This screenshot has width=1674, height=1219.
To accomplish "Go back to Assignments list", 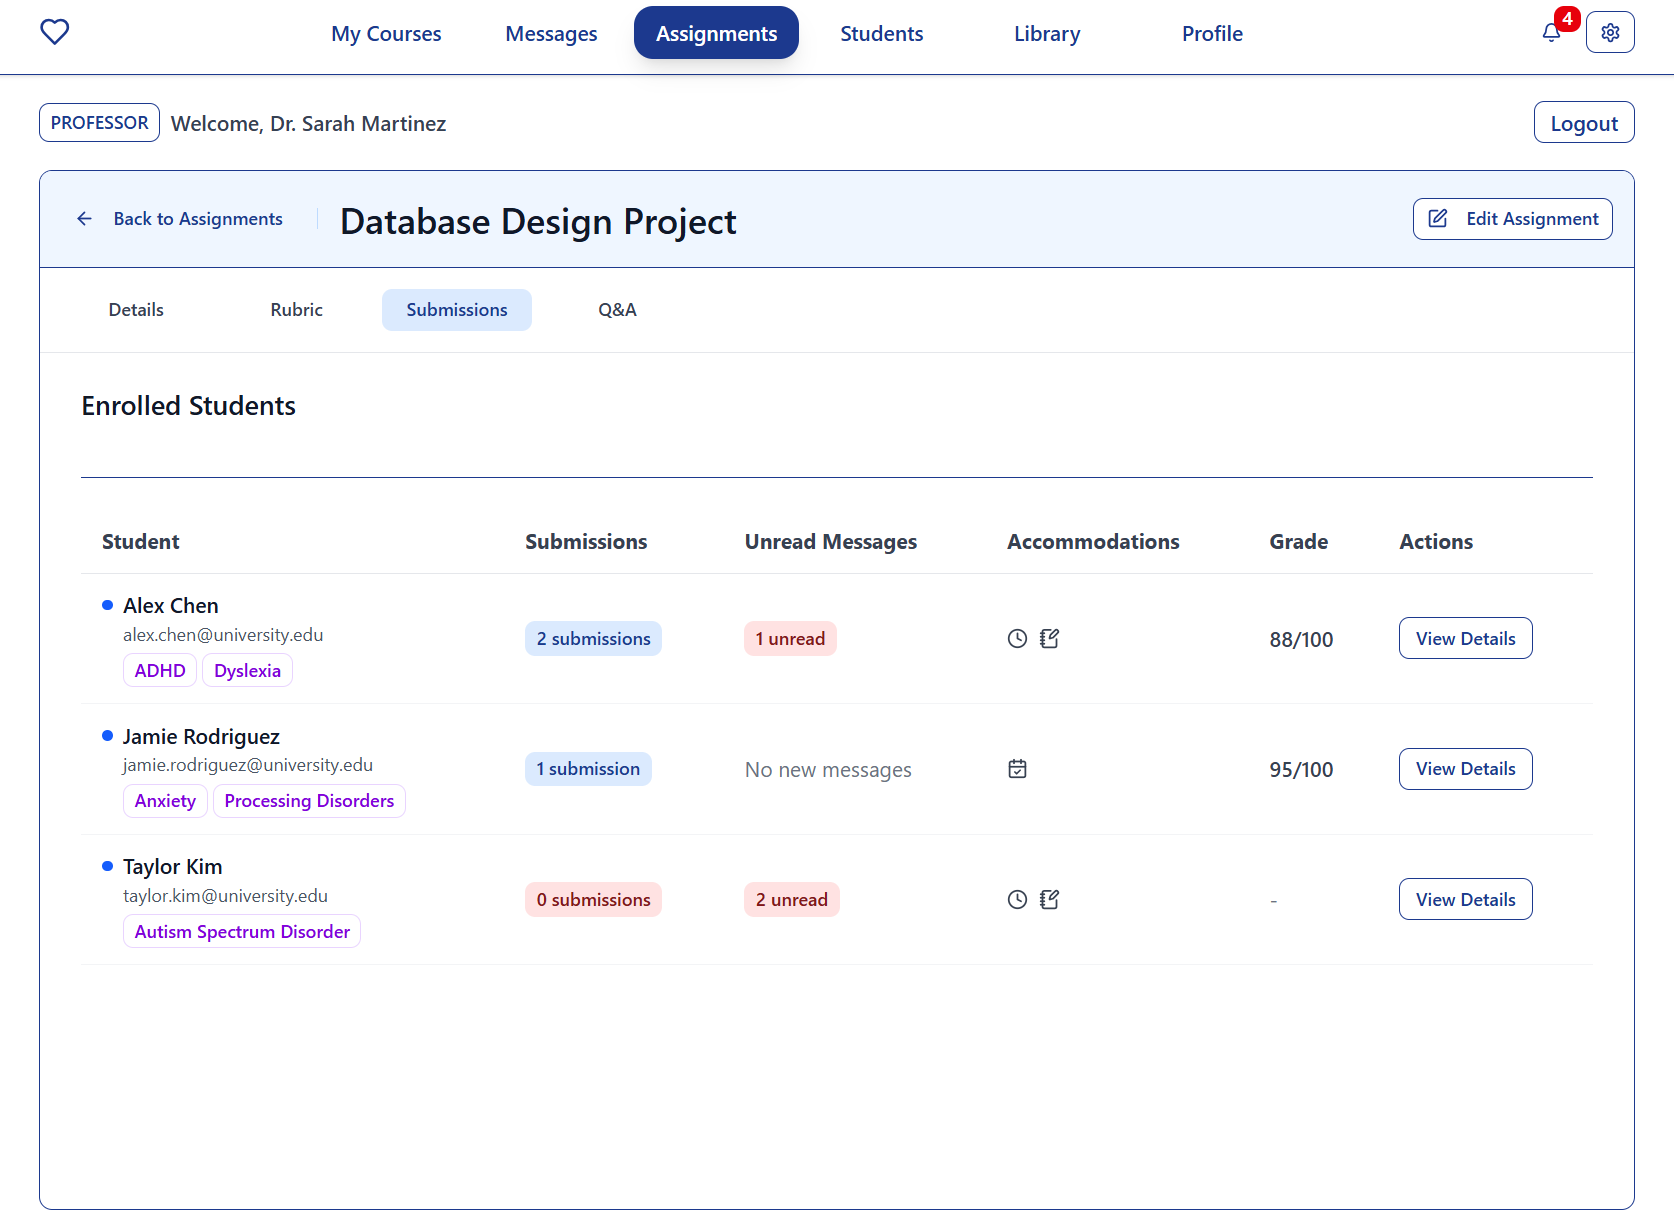I will click(180, 219).
